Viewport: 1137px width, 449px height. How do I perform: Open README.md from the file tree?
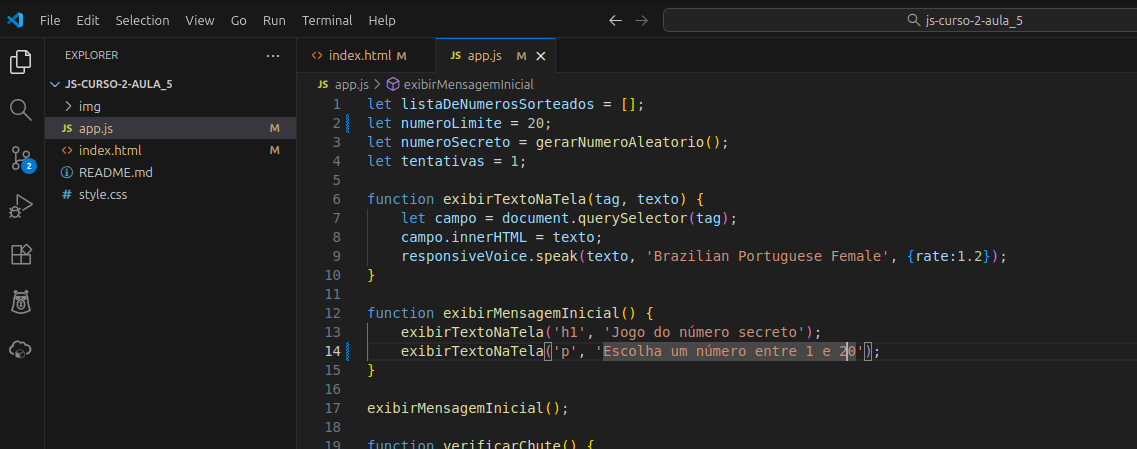115,172
